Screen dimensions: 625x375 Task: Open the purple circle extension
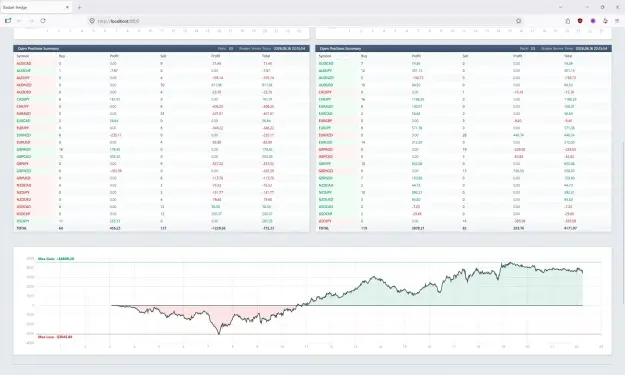point(593,21)
